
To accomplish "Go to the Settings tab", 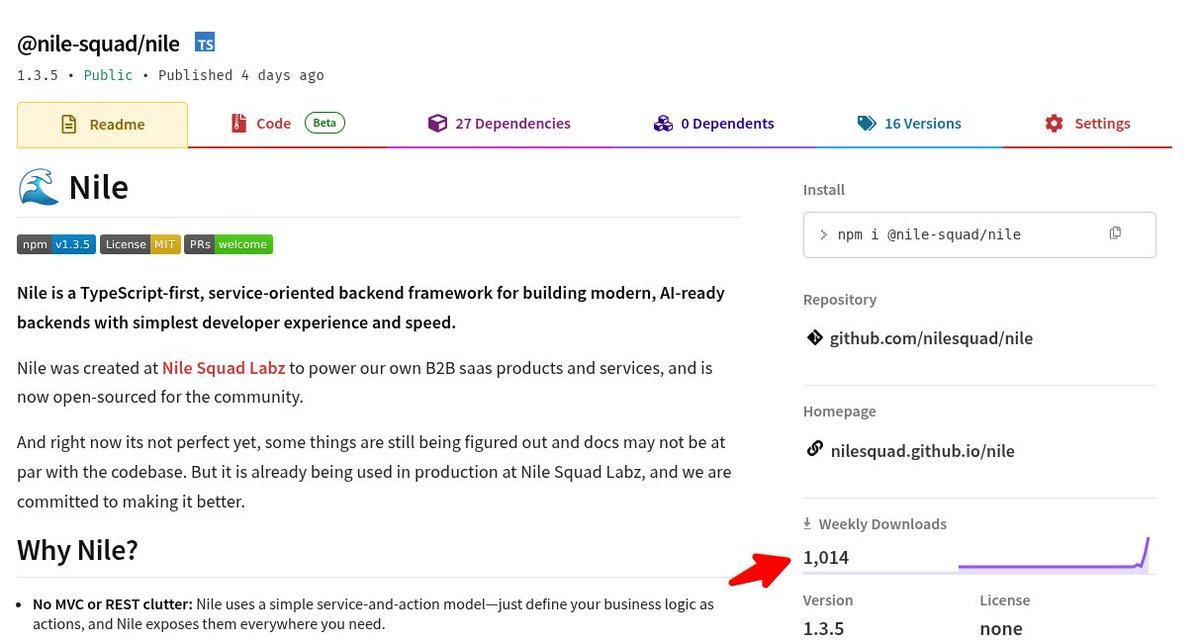I will click(1087, 124).
